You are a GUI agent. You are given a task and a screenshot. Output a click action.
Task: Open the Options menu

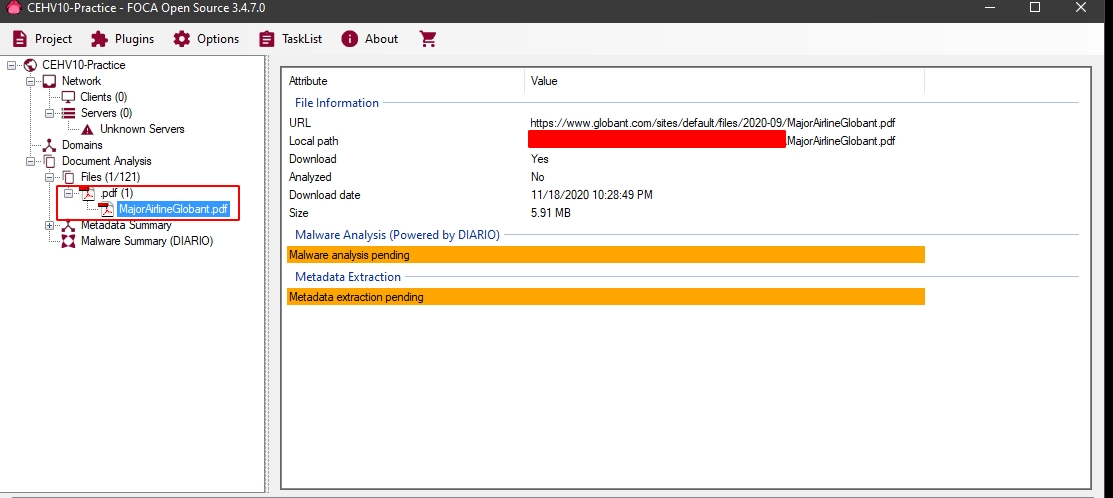pos(206,39)
